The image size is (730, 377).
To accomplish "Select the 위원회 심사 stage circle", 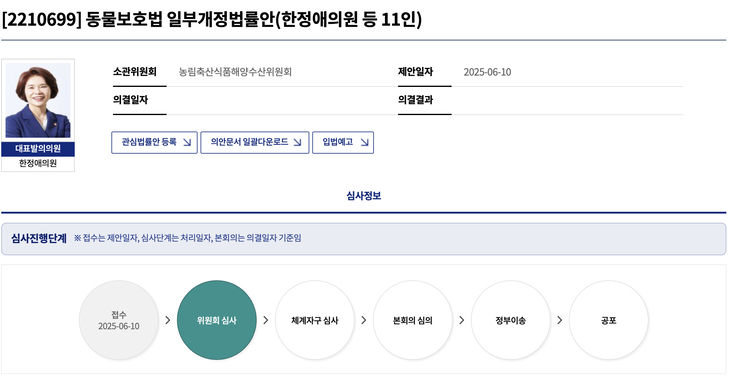I will tap(217, 320).
